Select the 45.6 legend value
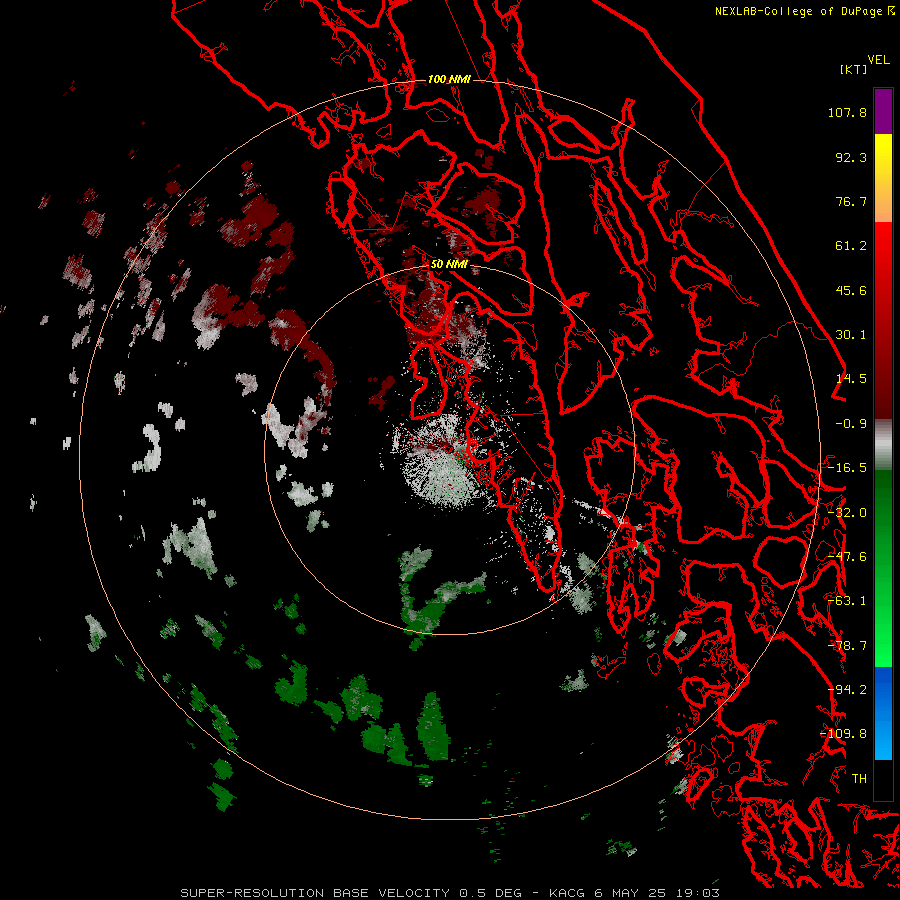The width and height of the screenshot is (900, 900). (851, 290)
